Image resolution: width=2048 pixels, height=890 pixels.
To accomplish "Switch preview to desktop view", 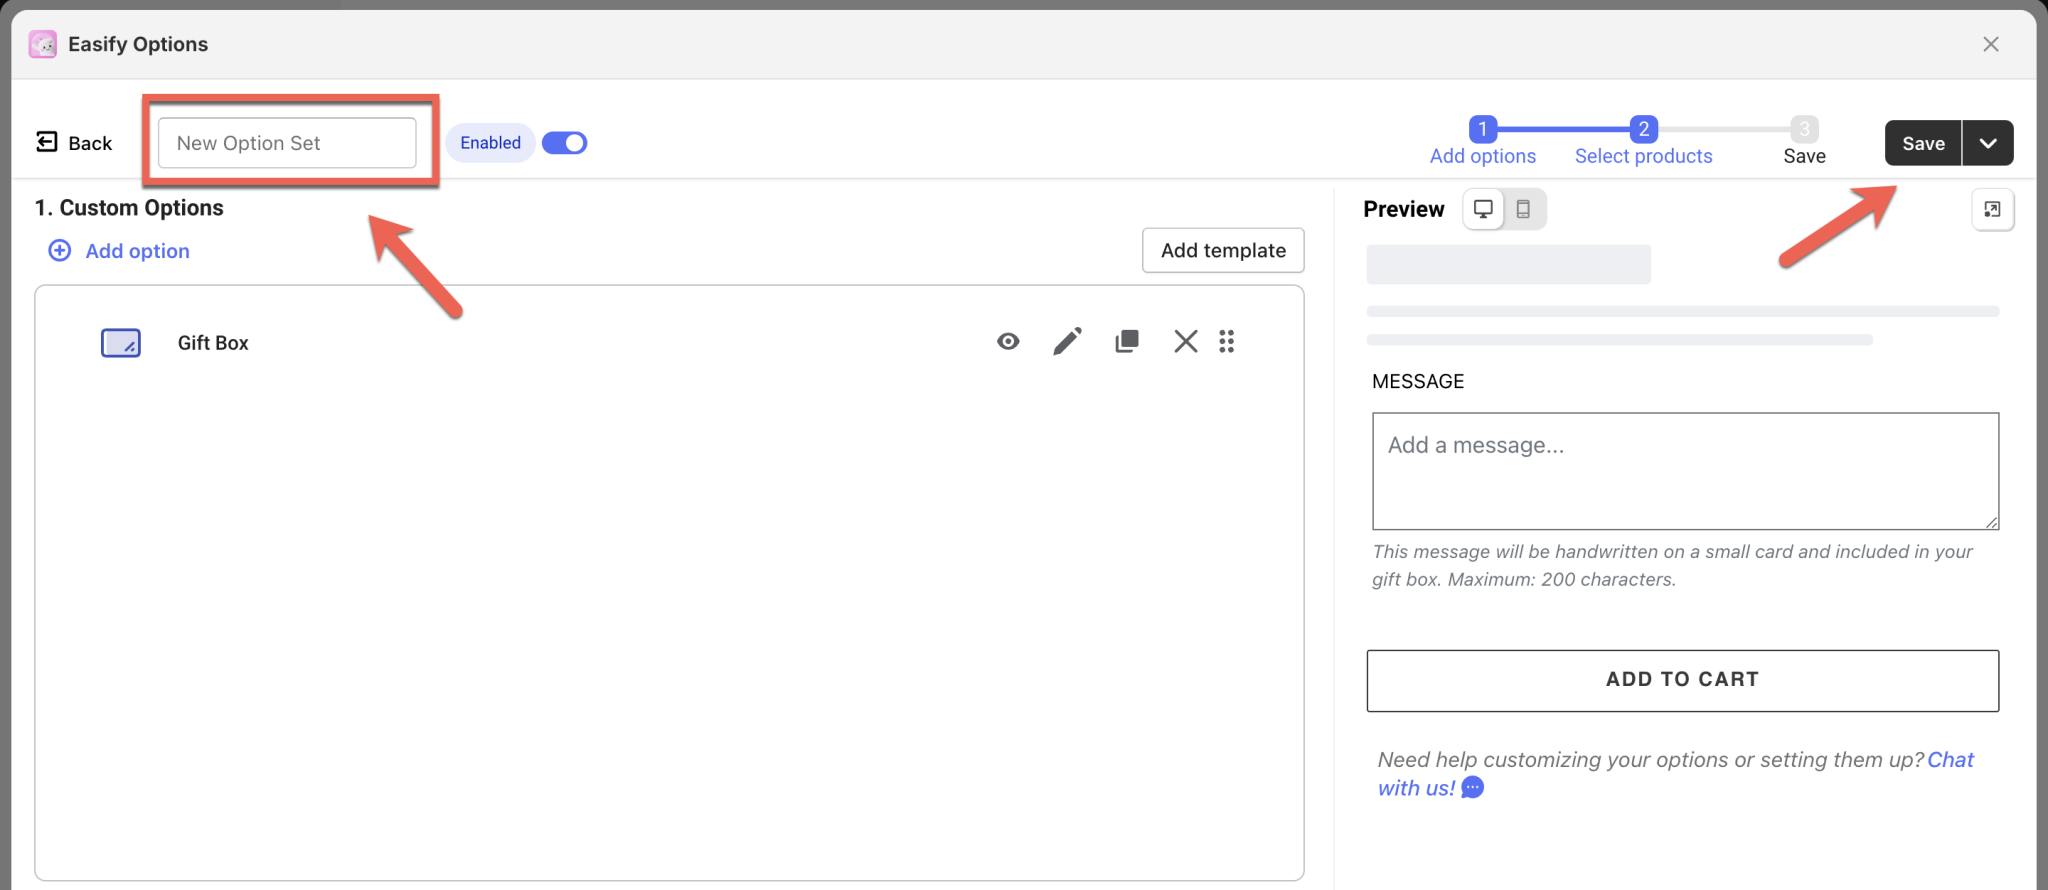I will pos(1484,209).
